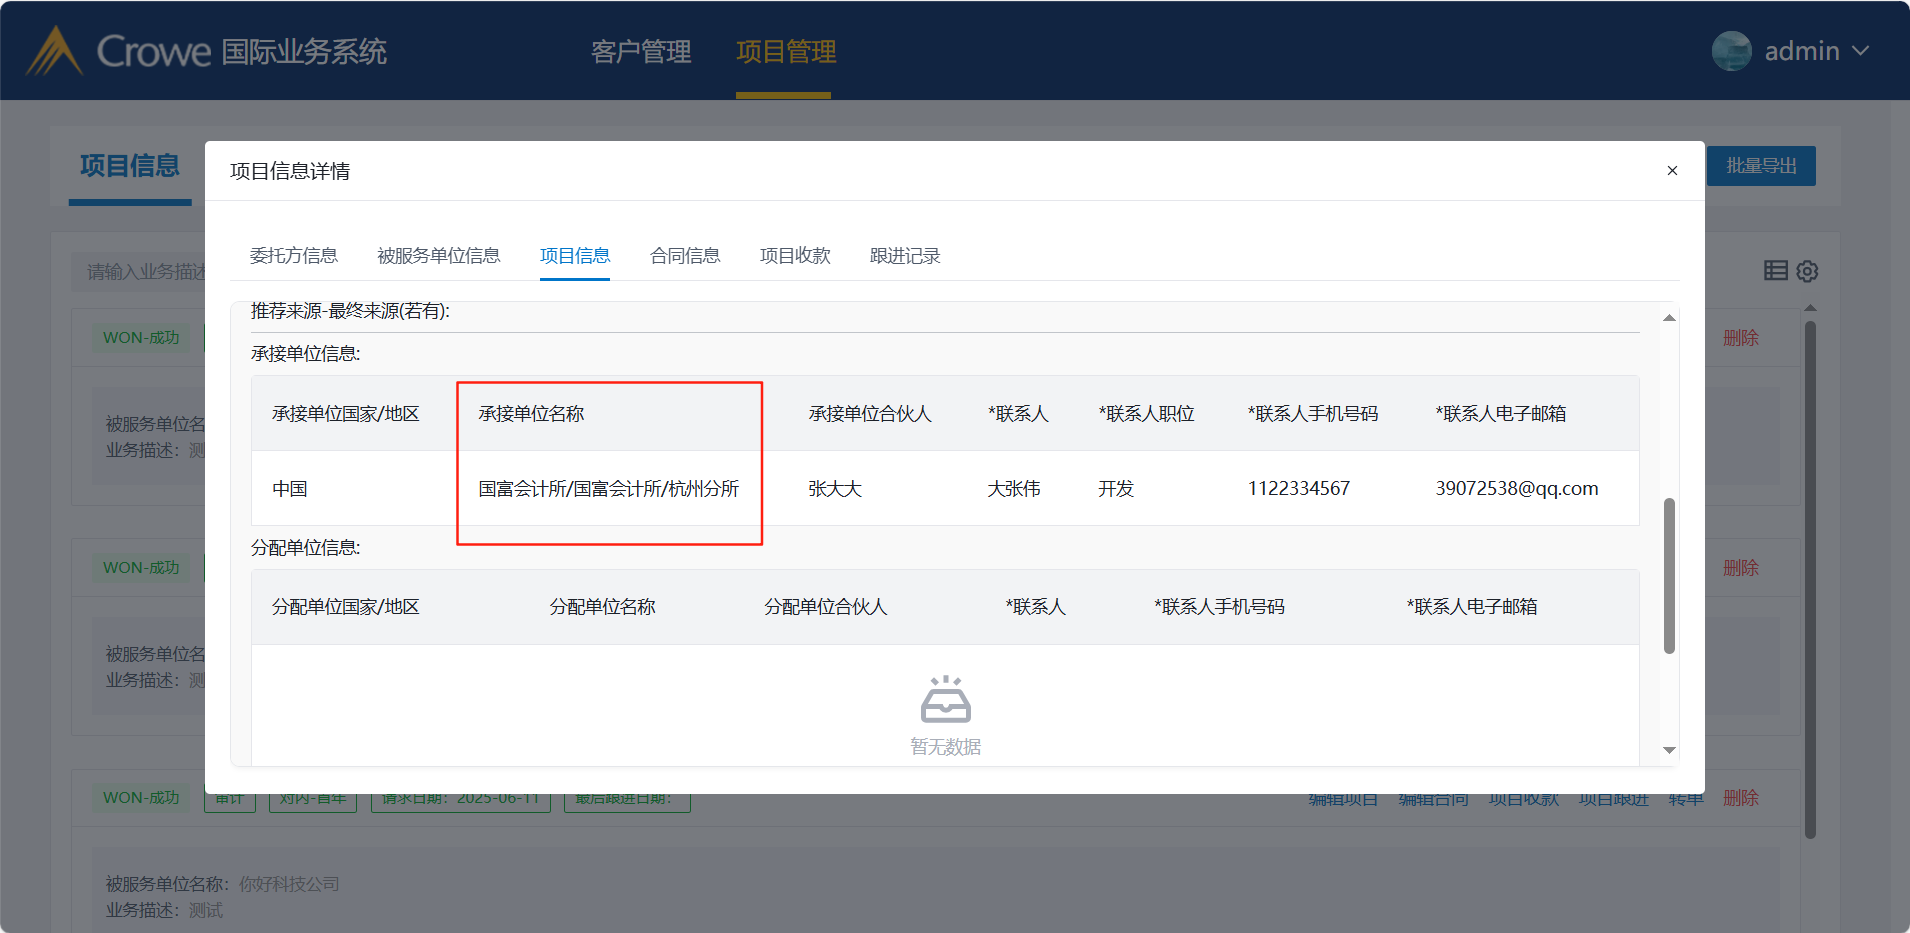Click the empty data inbox icon

click(945, 700)
